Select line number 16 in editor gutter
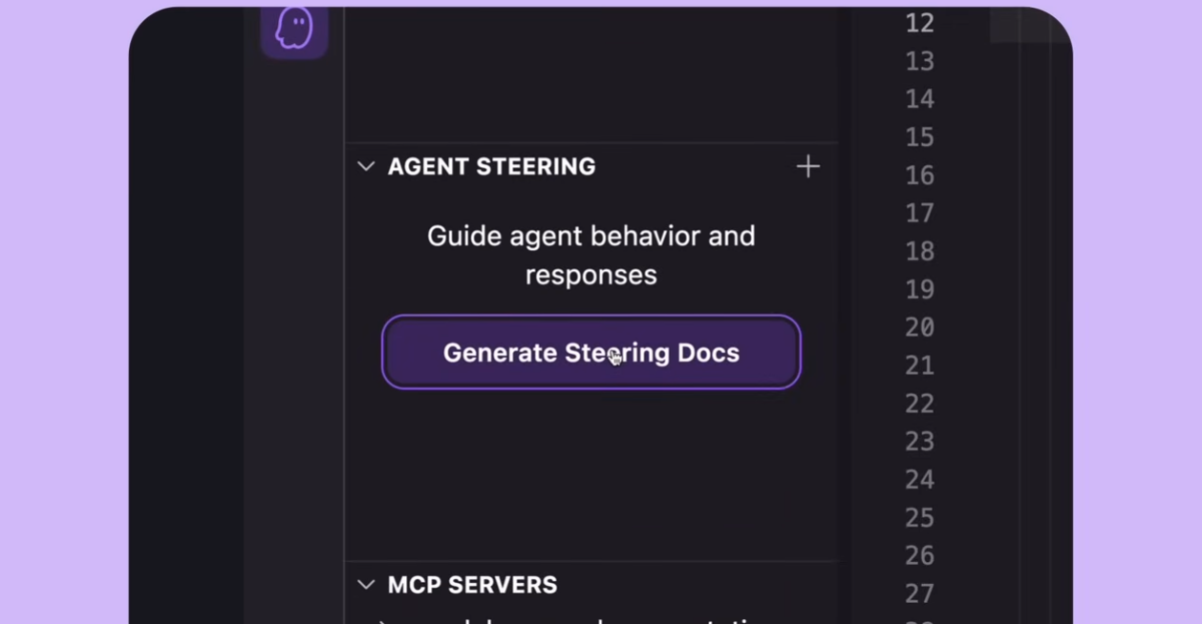Image resolution: width=1202 pixels, height=624 pixels. [x=920, y=175]
